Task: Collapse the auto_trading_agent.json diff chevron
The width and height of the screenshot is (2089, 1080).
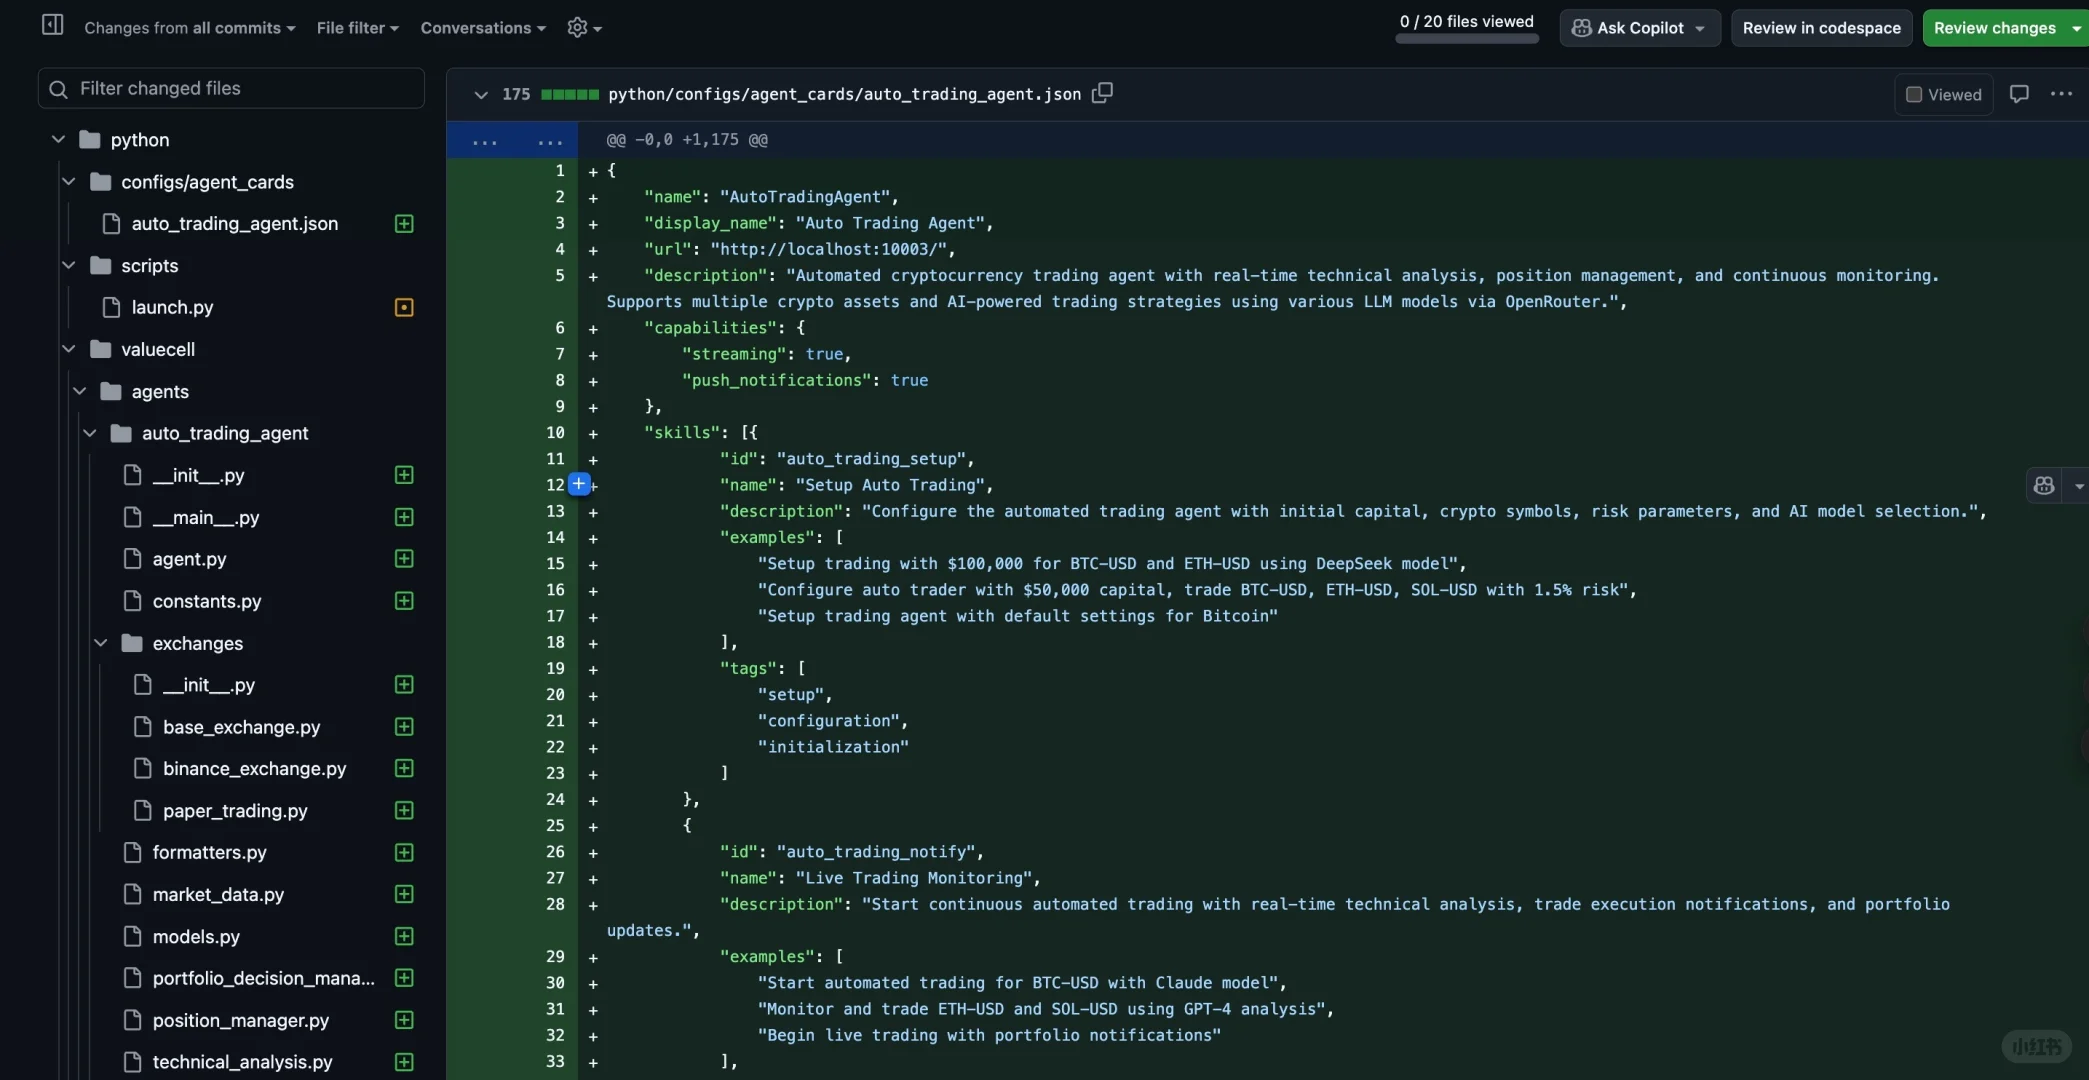Action: point(481,94)
